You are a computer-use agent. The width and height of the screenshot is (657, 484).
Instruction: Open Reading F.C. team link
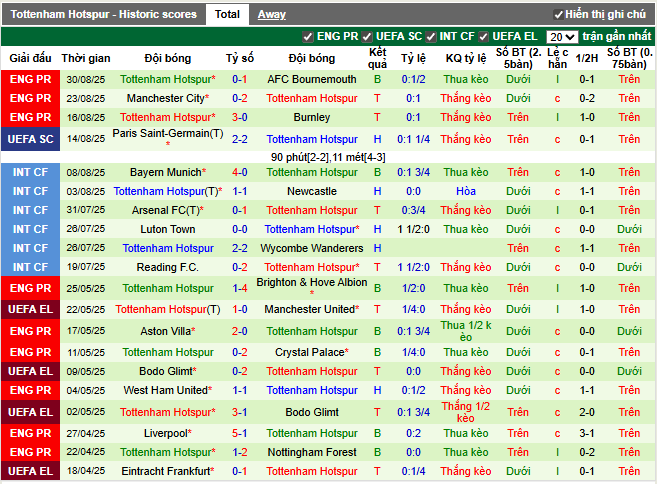(x=168, y=267)
